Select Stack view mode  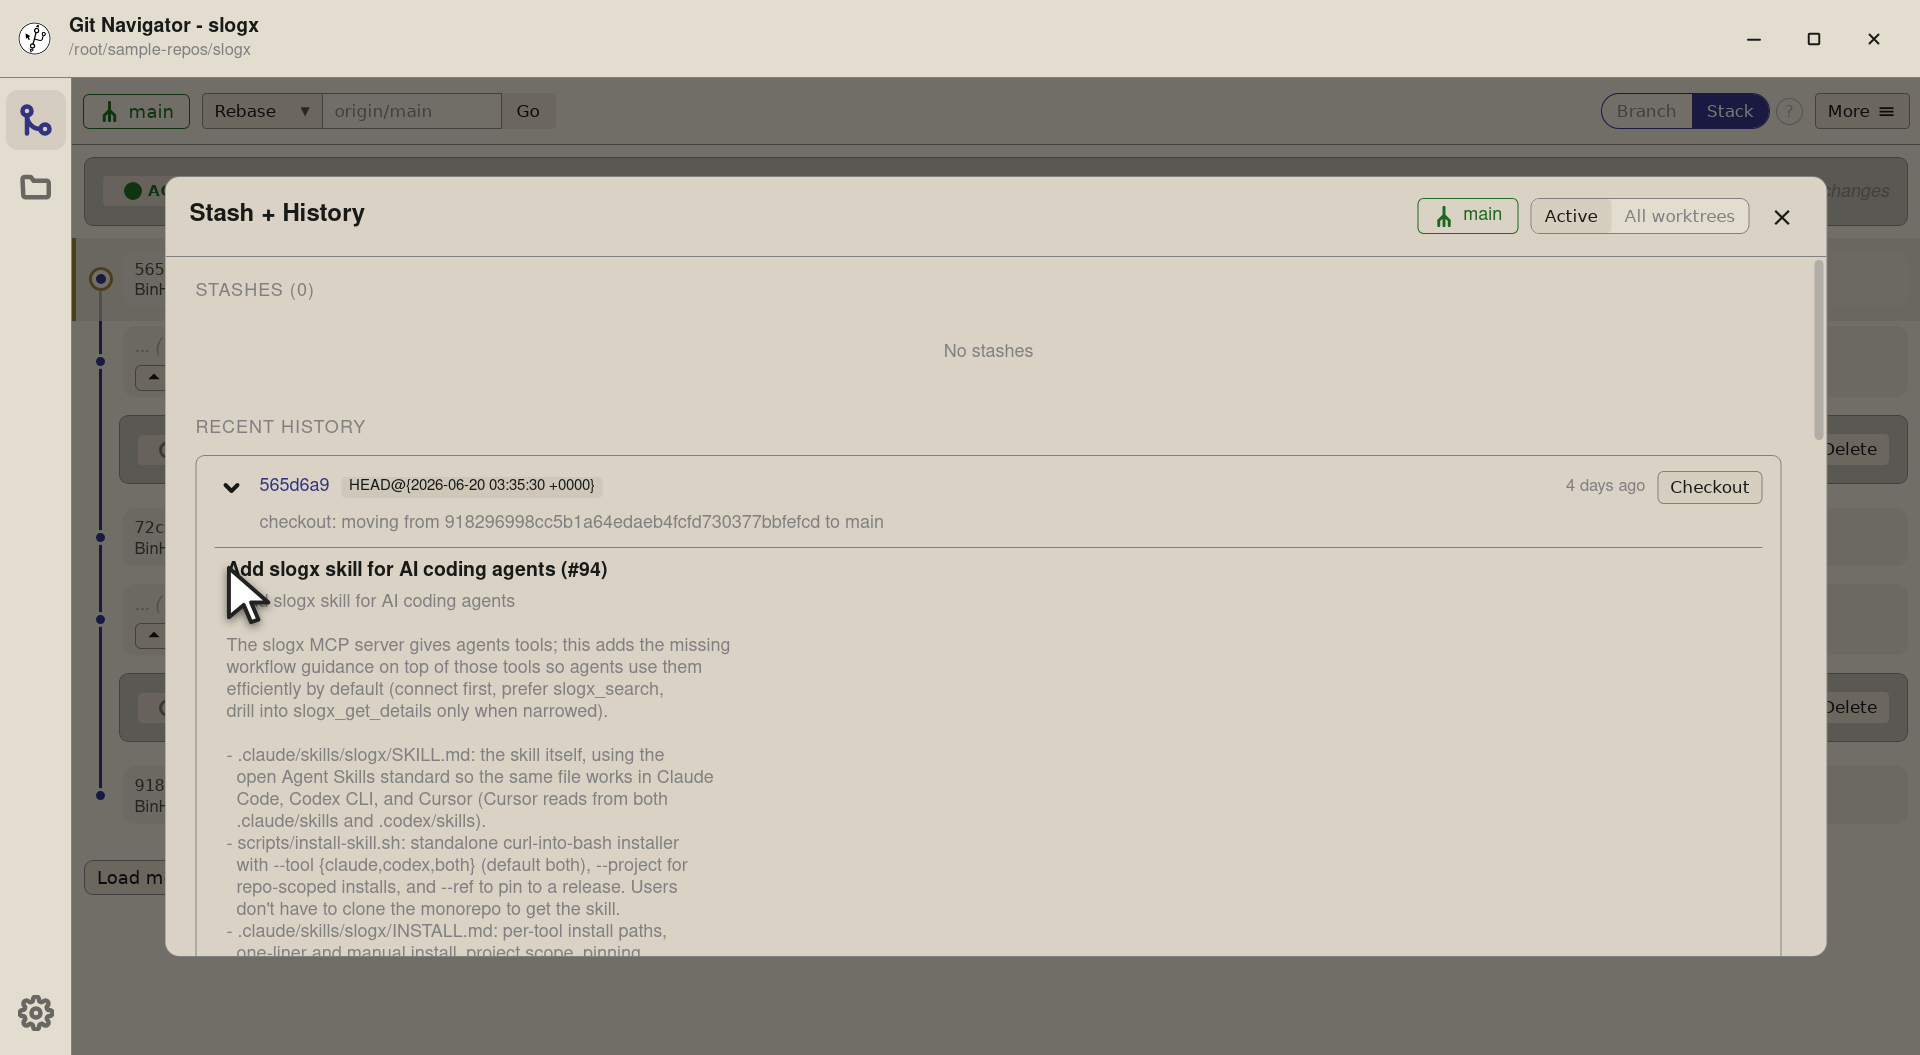pos(1729,111)
